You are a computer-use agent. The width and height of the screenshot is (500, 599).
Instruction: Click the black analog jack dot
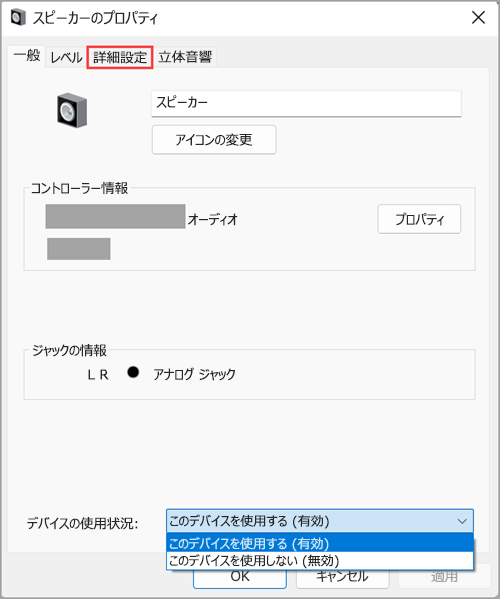(x=133, y=372)
